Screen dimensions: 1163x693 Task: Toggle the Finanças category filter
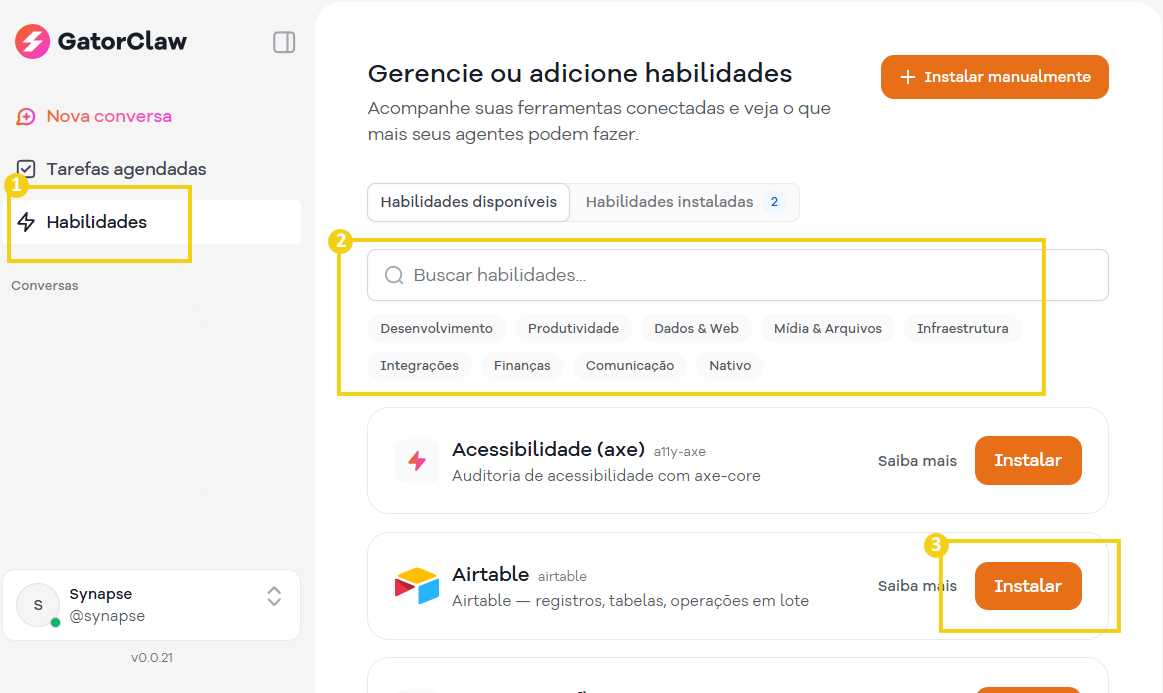click(x=521, y=365)
